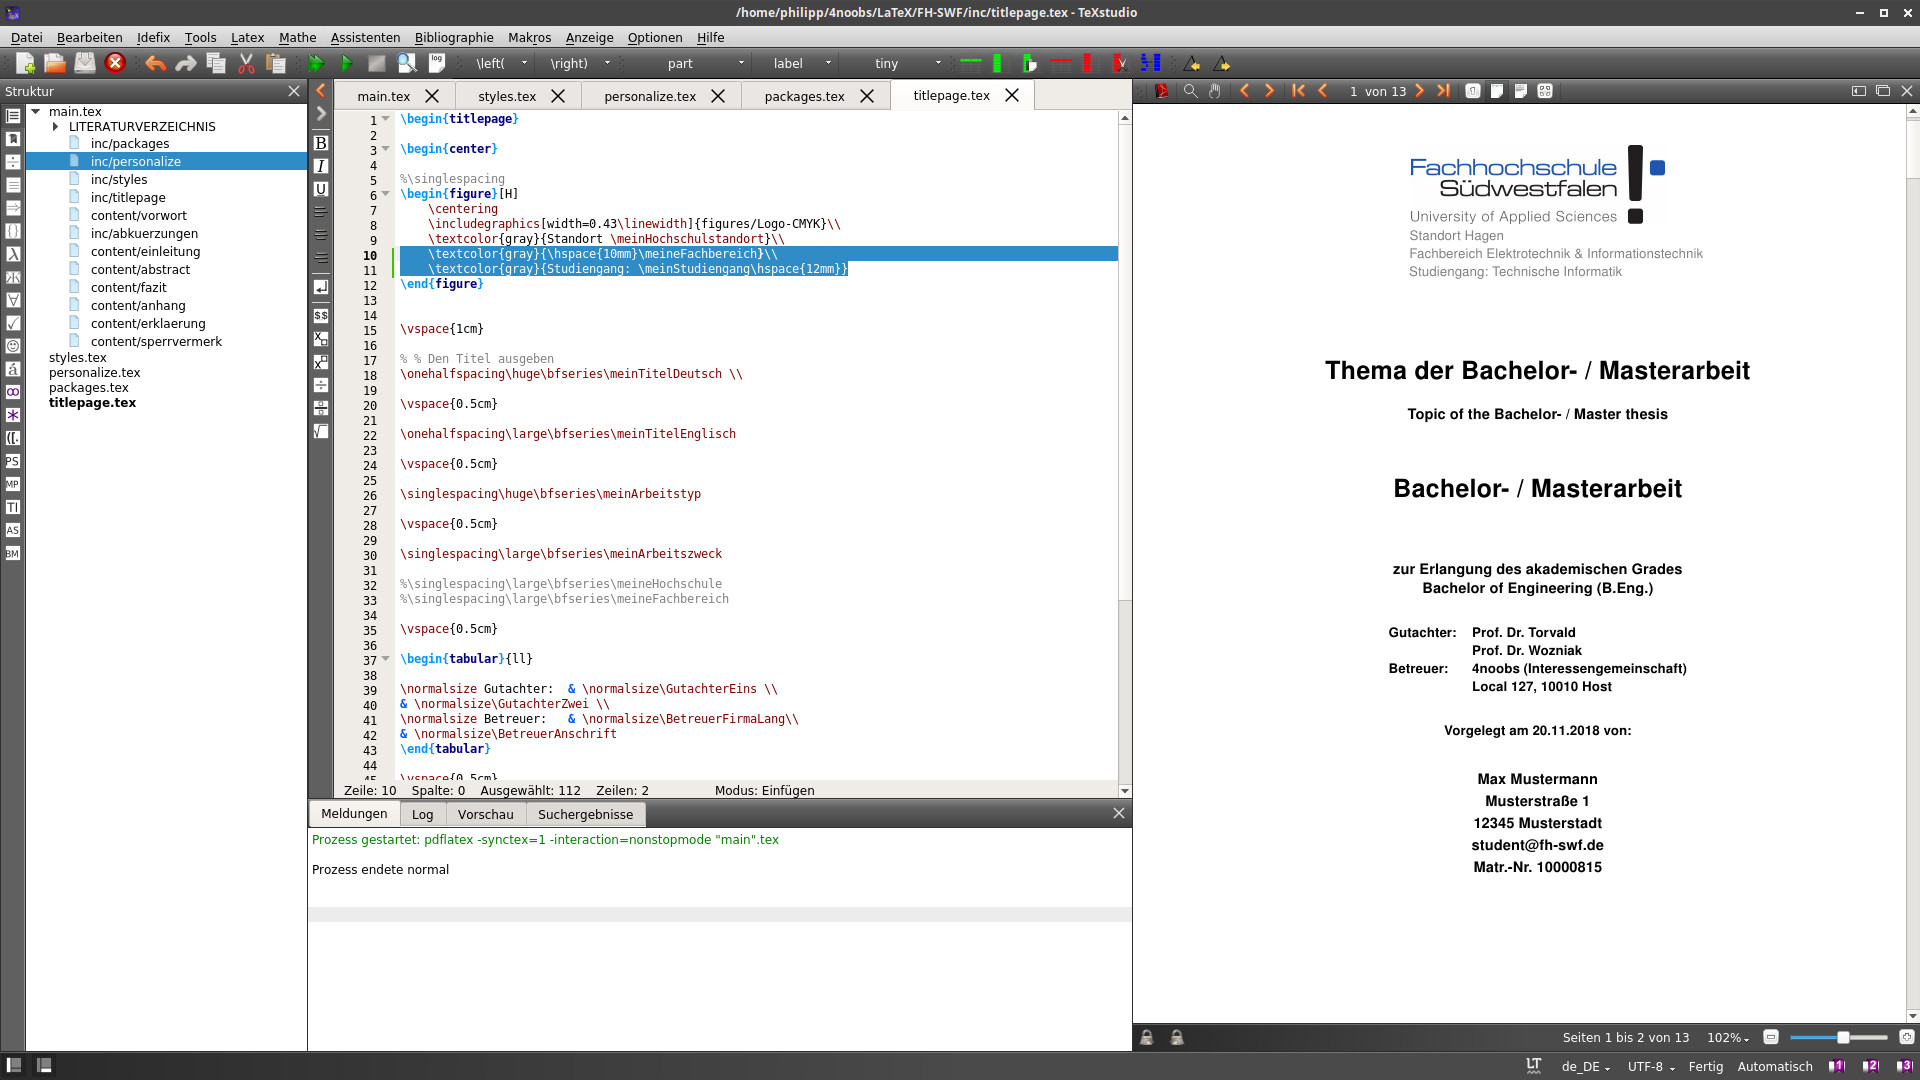Open the Log tab in messages panel
The width and height of the screenshot is (1920, 1080).
[422, 814]
